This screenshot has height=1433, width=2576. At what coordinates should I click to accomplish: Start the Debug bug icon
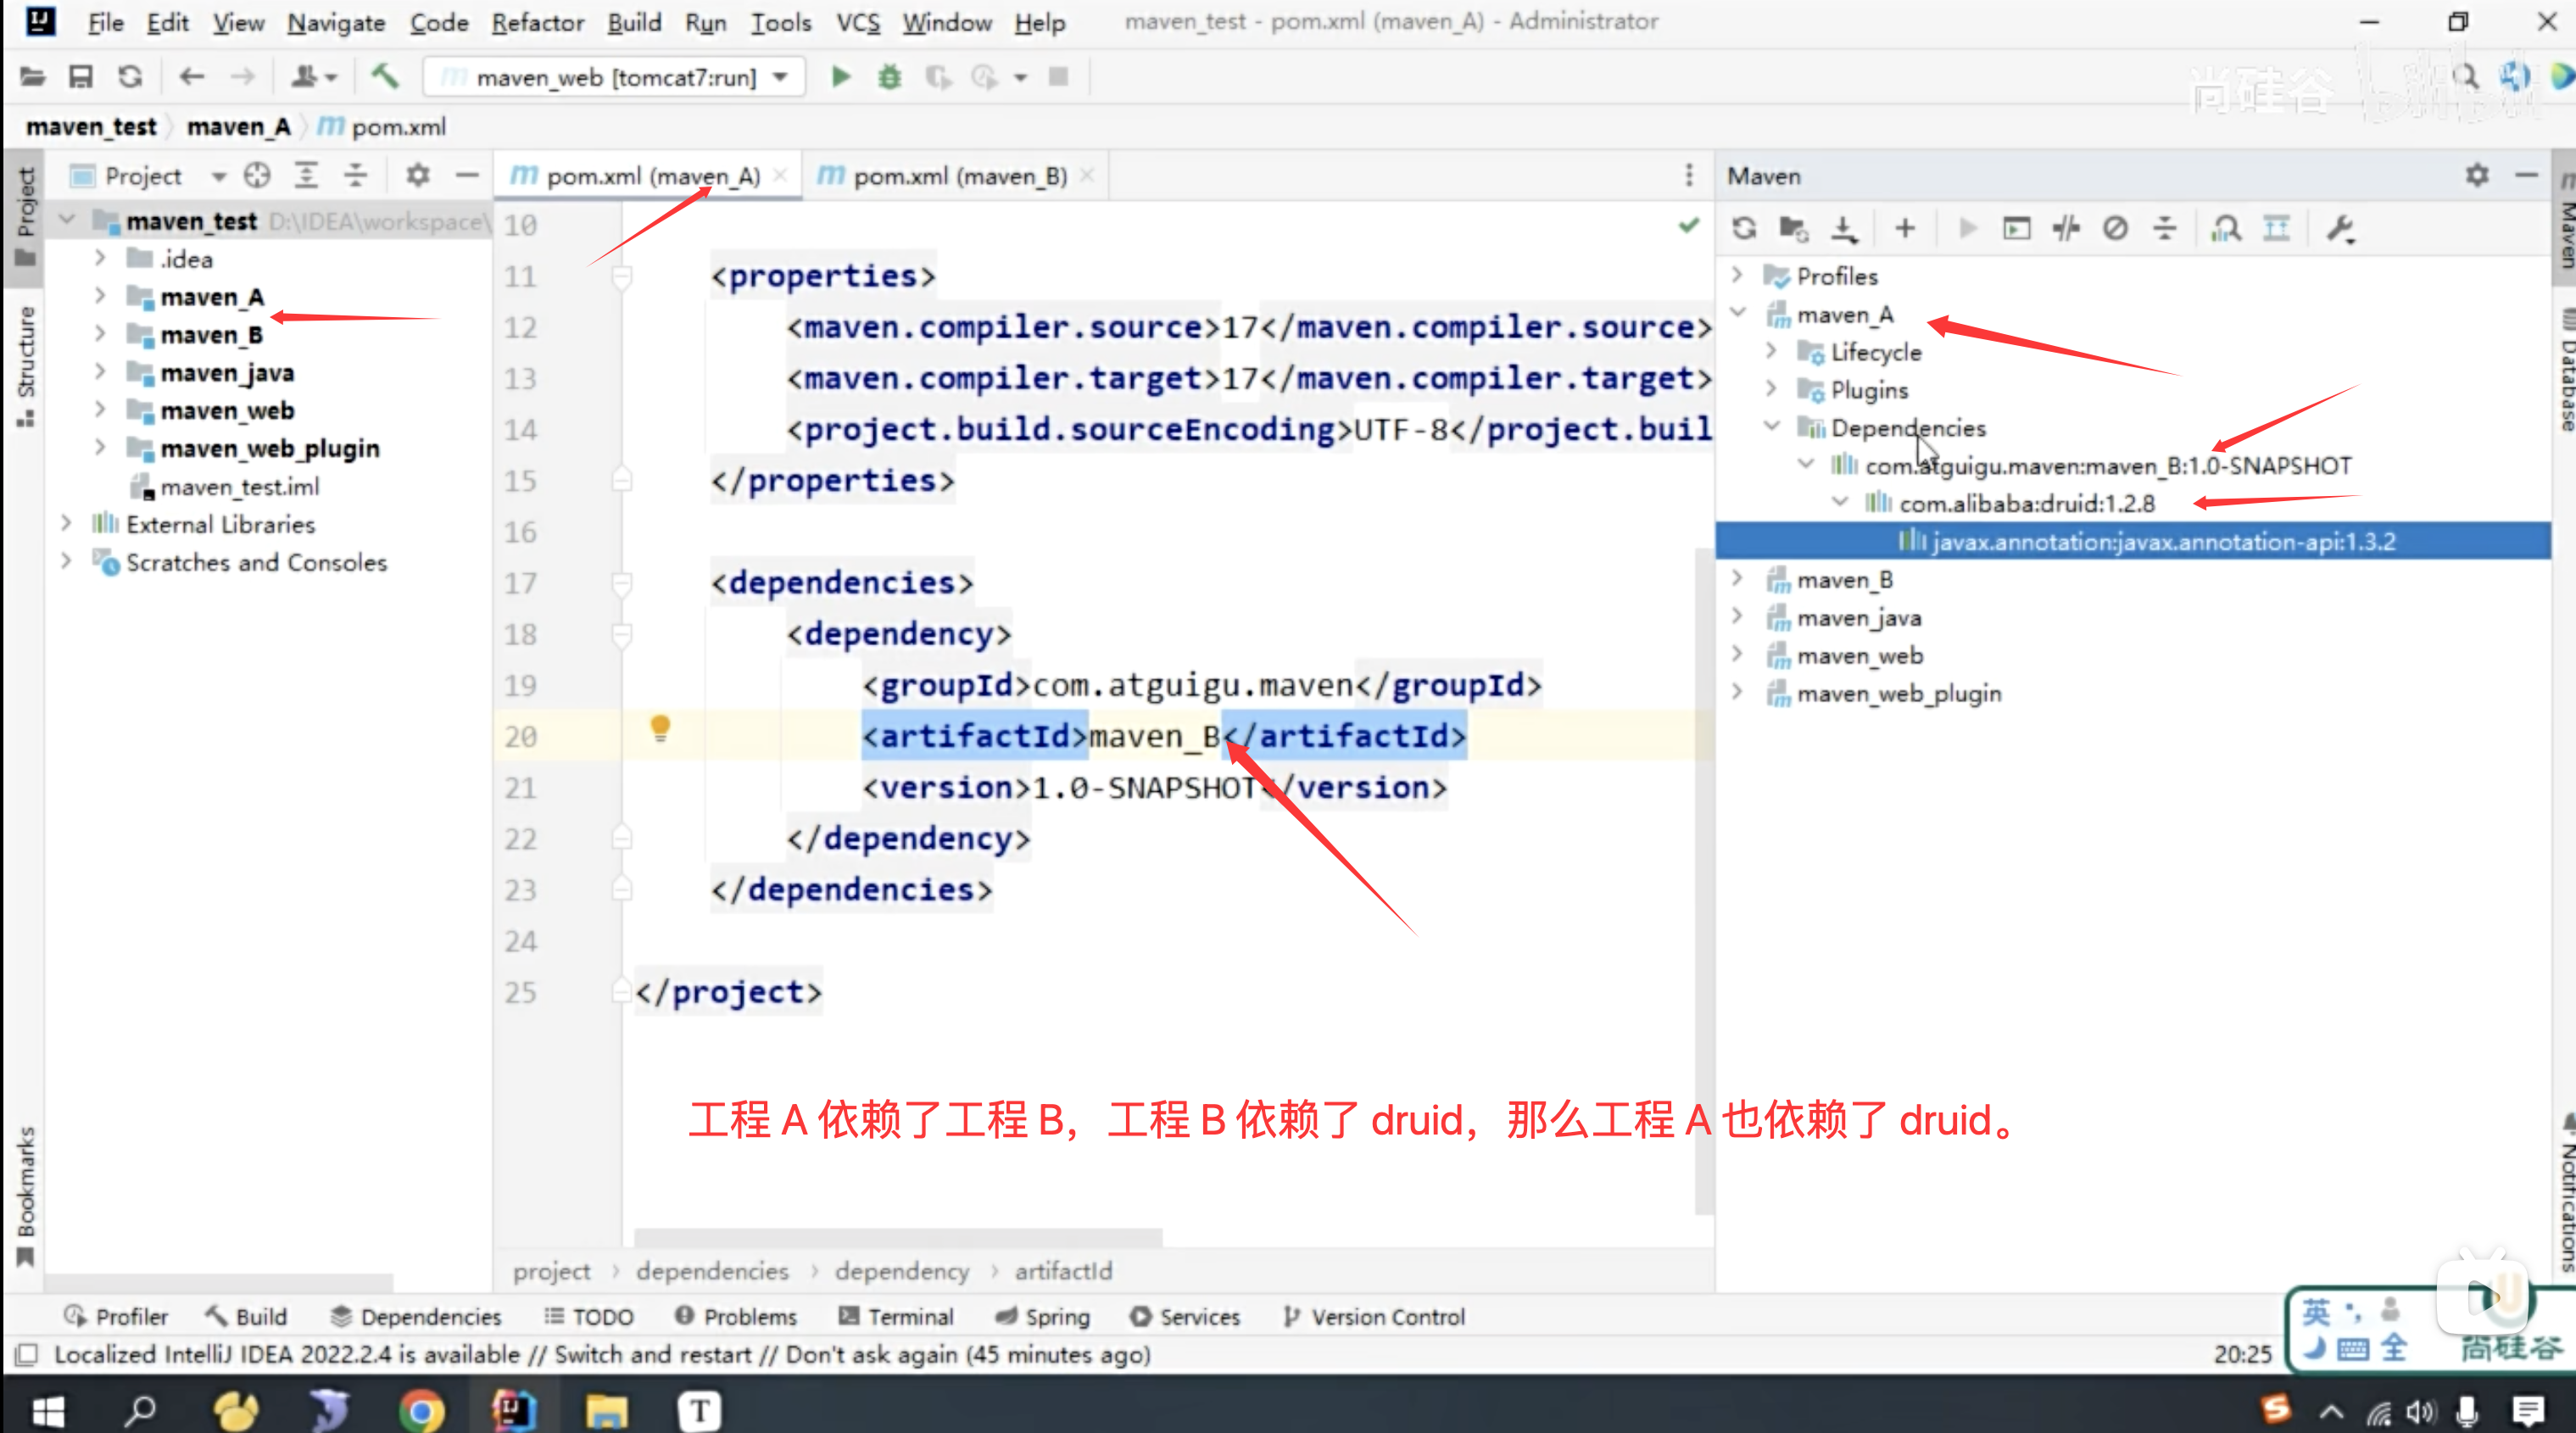coord(889,76)
